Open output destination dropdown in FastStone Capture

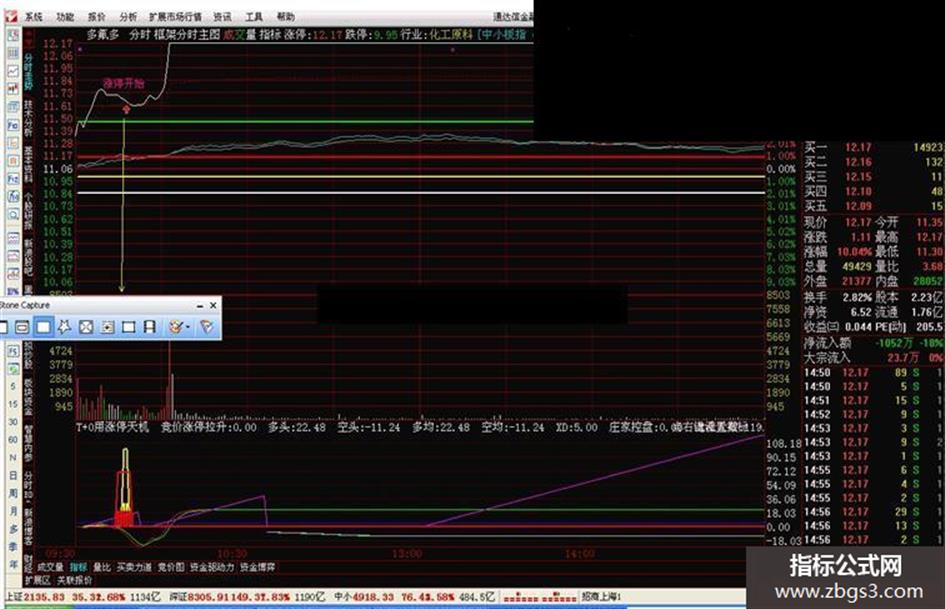pos(178,327)
